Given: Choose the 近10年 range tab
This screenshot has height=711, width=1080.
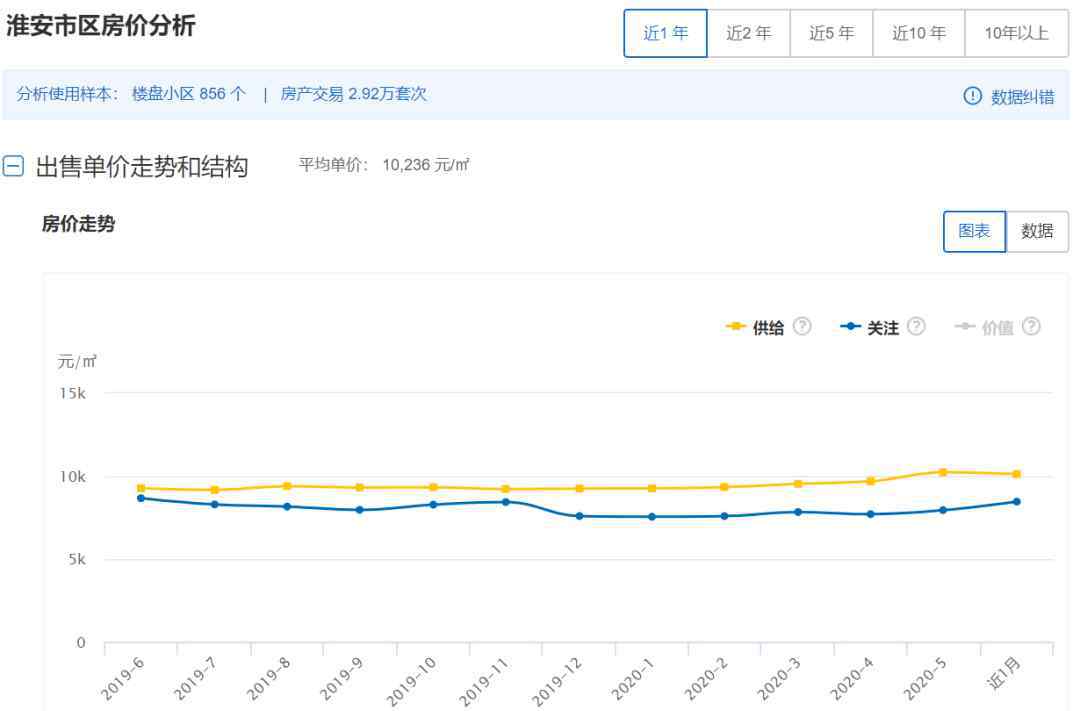Looking at the screenshot, I should [918, 33].
